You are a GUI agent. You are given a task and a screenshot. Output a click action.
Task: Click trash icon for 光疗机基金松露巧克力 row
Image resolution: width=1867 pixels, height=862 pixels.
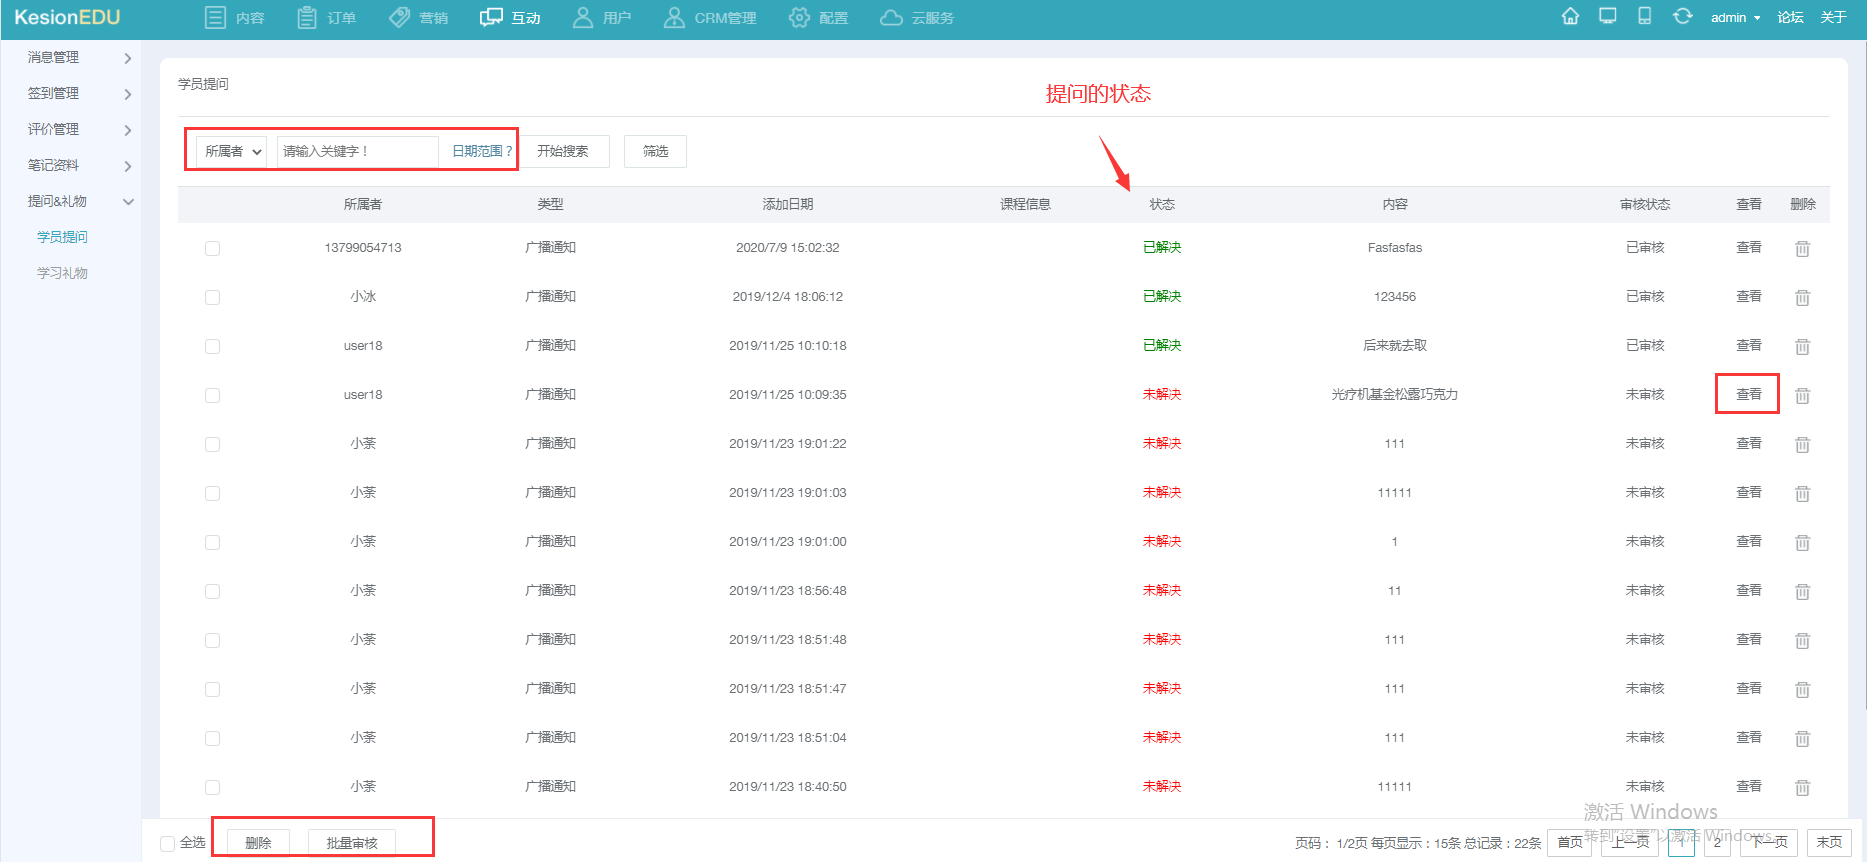[x=1802, y=396]
